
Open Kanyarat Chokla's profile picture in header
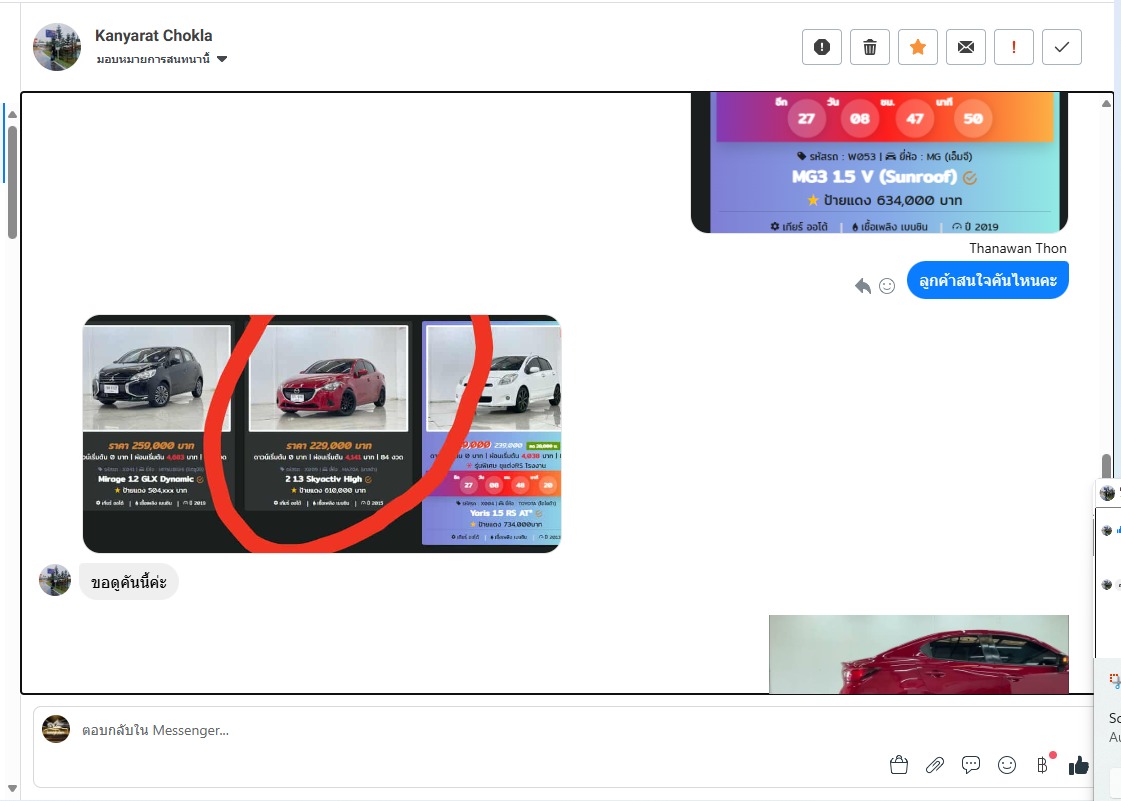pyautogui.click(x=57, y=47)
